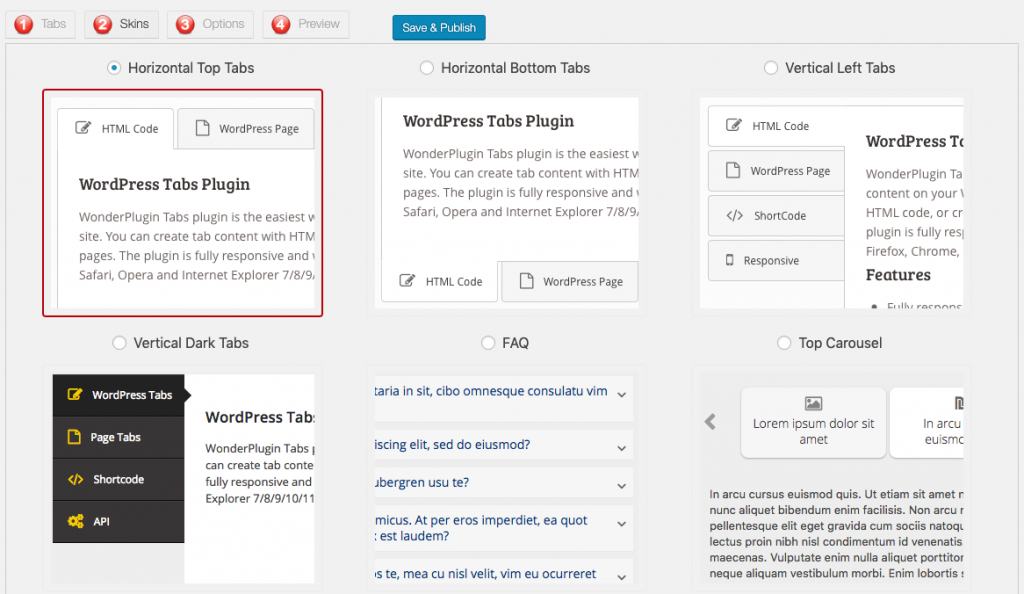This screenshot has height=594, width=1024.
Task: Click the WordPress Page document icon
Action: [x=203, y=128]
